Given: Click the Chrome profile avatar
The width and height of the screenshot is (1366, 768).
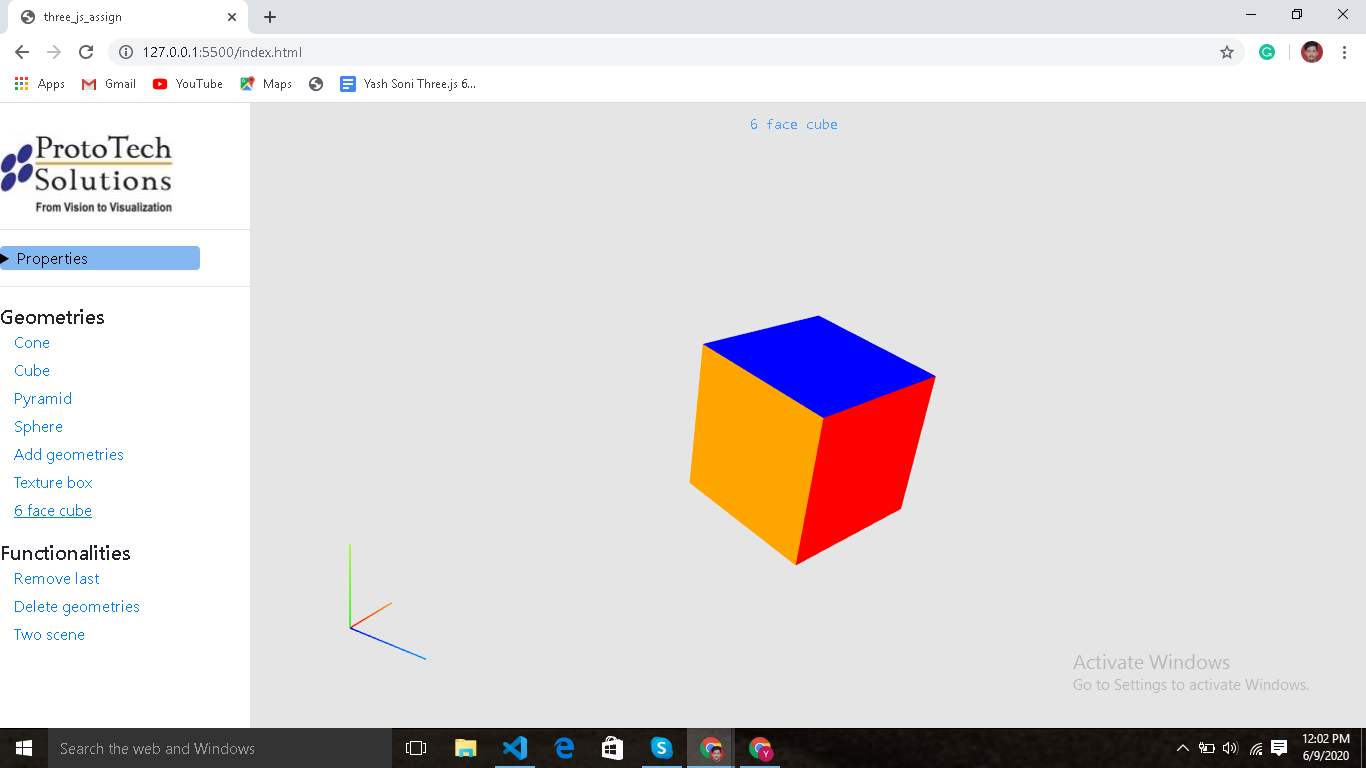Looking at the screenshot, I should 1311,51.
